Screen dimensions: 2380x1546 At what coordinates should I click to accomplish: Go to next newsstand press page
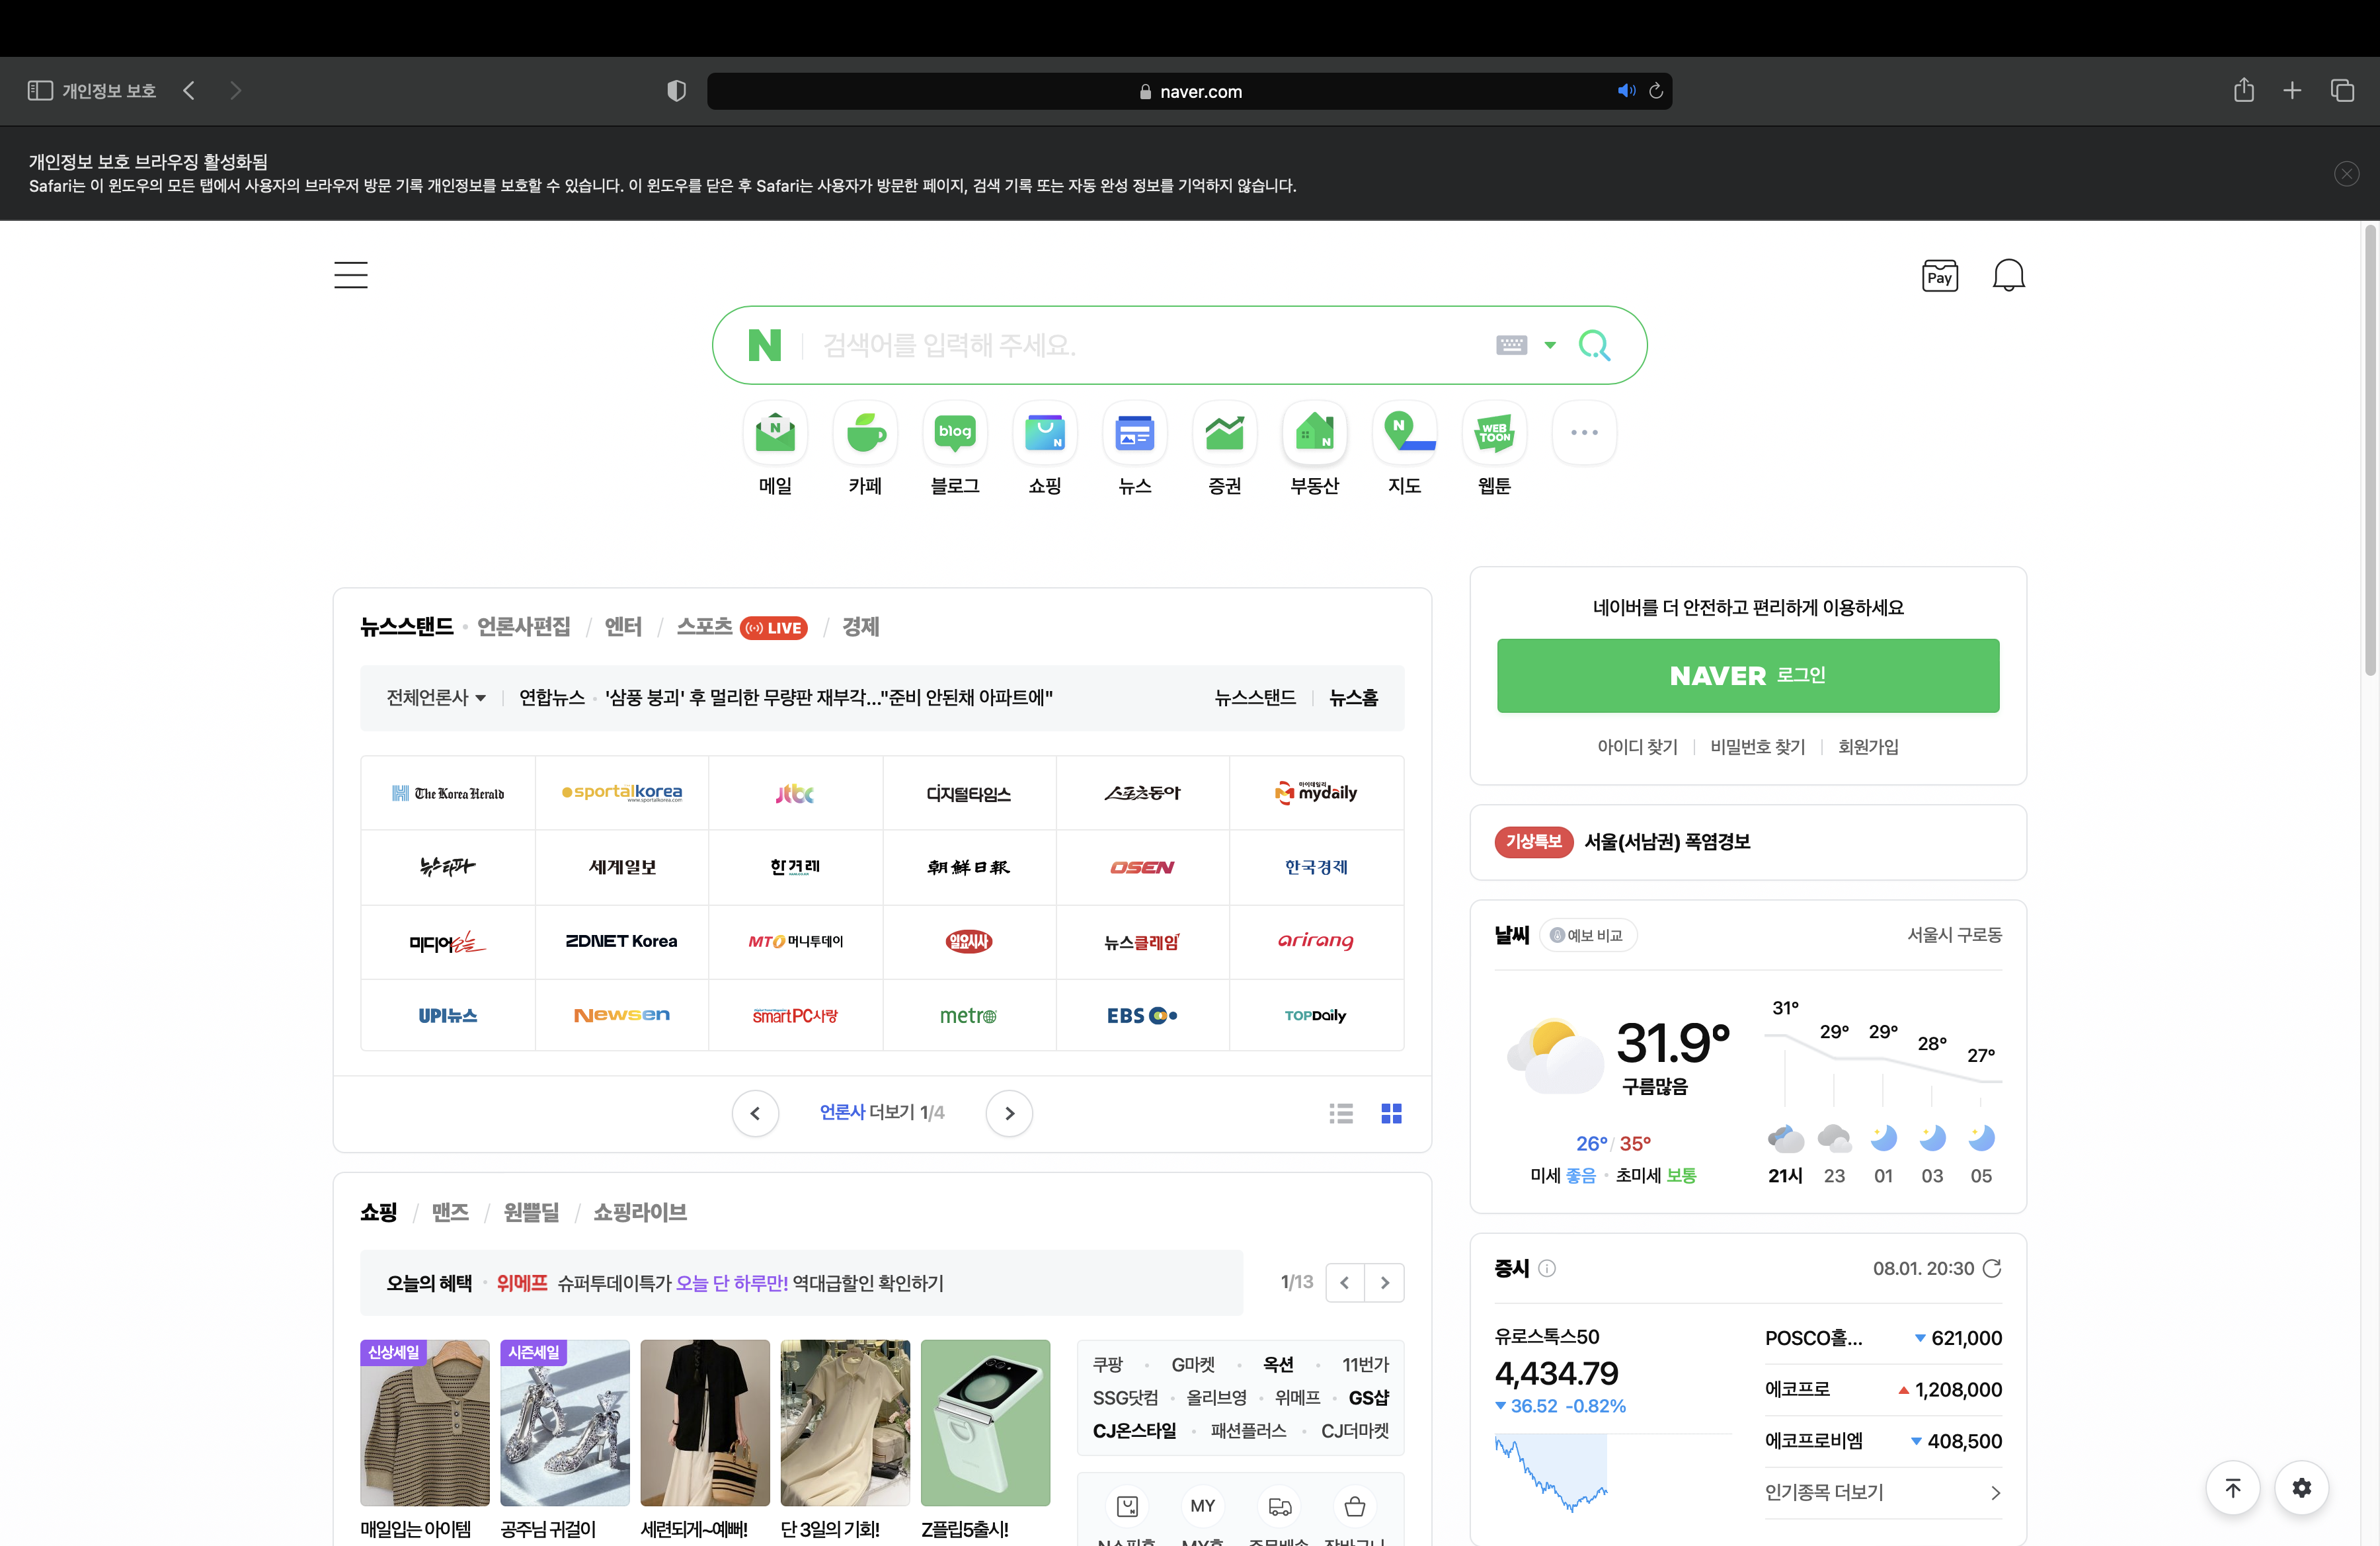[1009, 1113]
